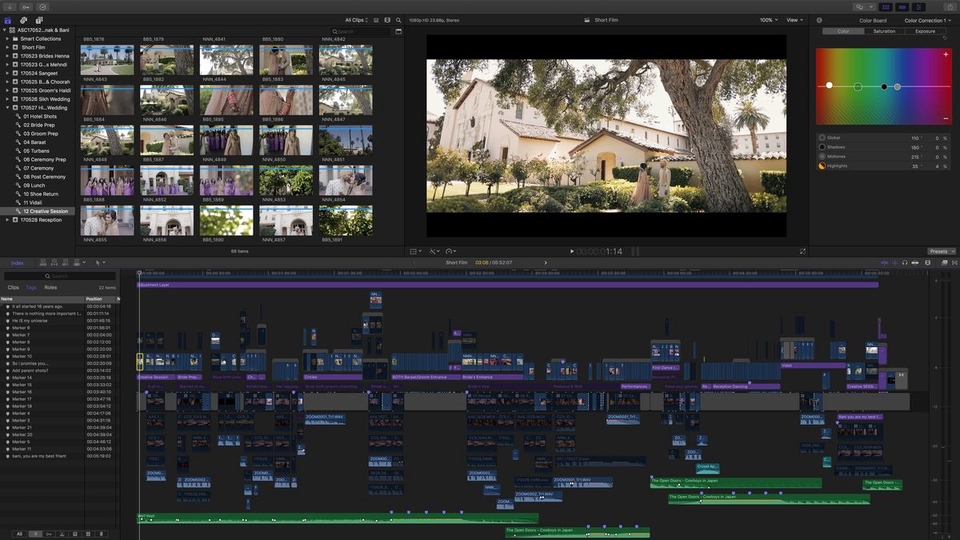Open the Color Correction 1 dropdown

click(x=928, y=20)
